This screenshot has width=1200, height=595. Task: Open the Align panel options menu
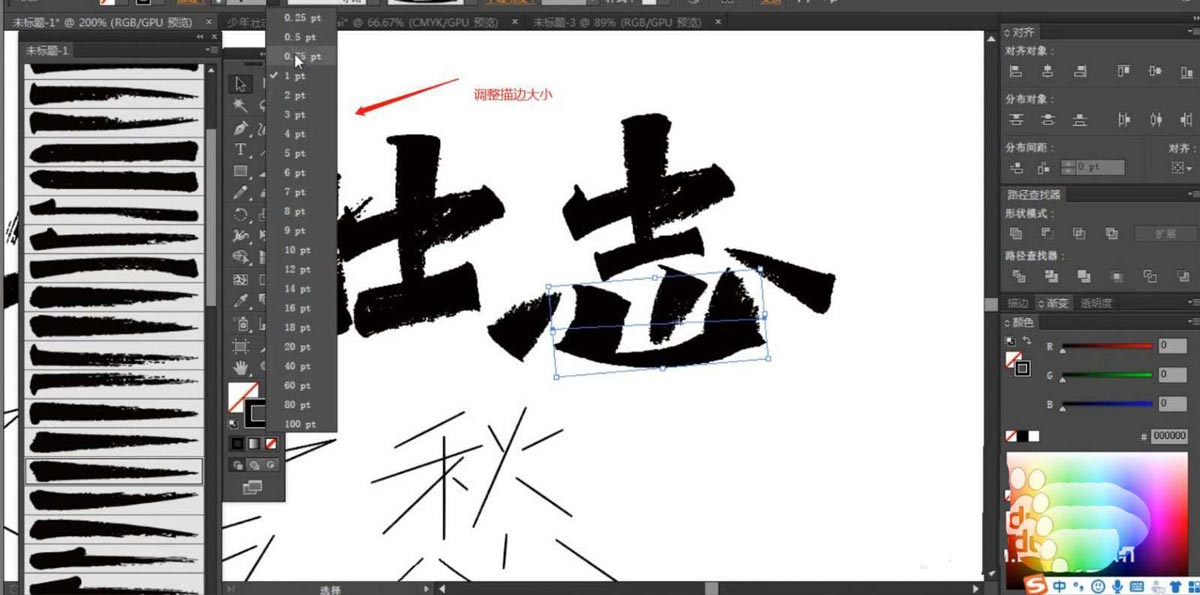[1192, 33]
